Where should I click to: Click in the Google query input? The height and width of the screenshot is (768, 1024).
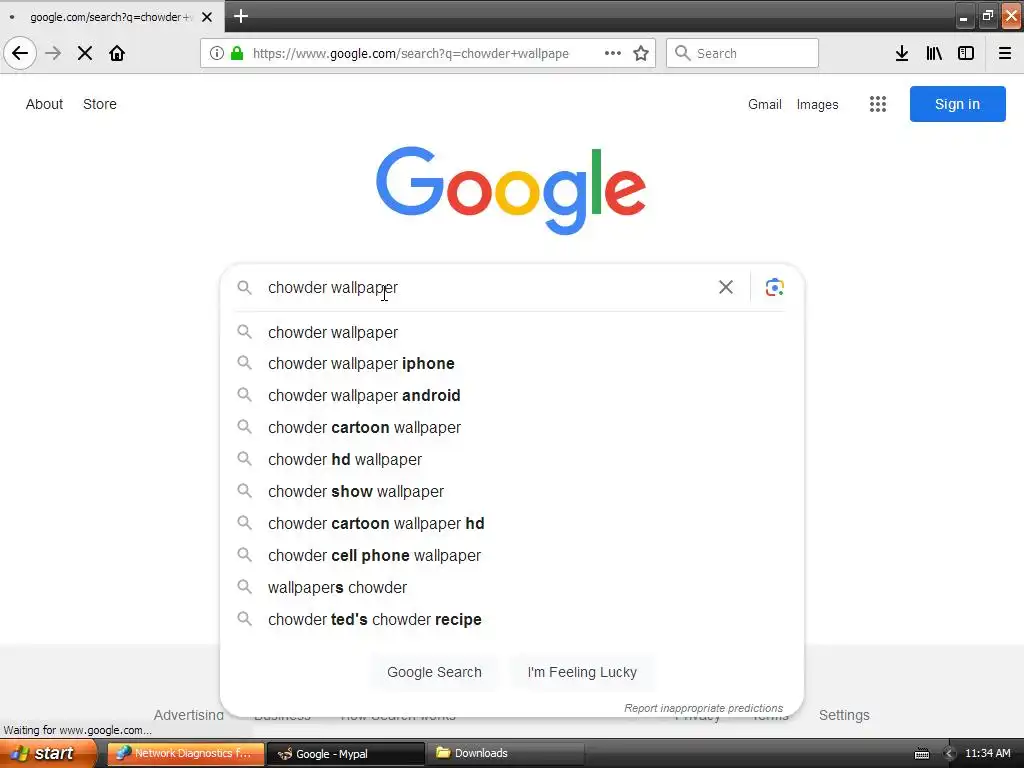487,287
